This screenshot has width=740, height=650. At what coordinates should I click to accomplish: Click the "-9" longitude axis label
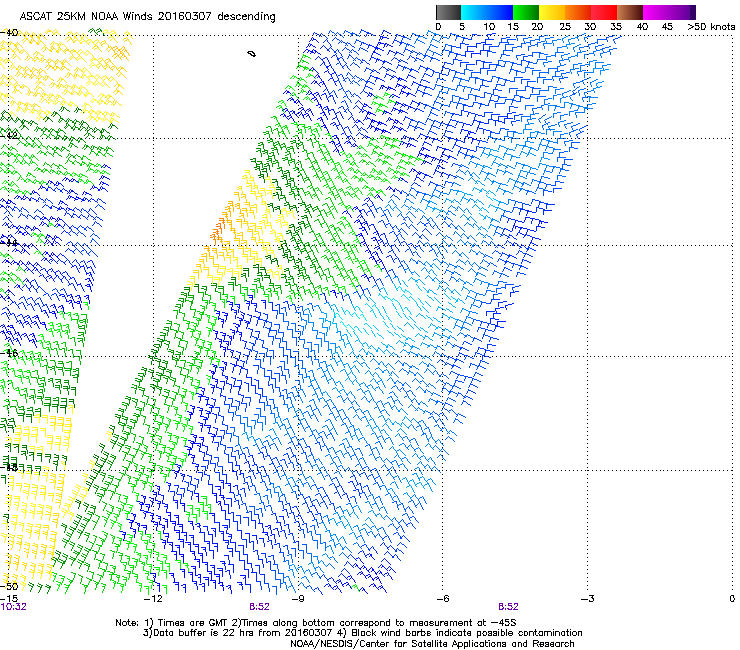click(x=298, y=599)
